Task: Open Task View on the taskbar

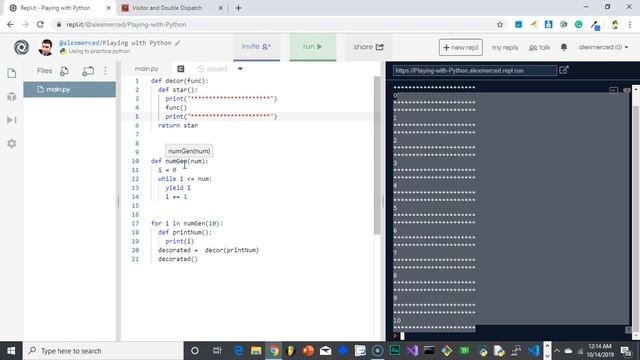Action: pos(217,351)
